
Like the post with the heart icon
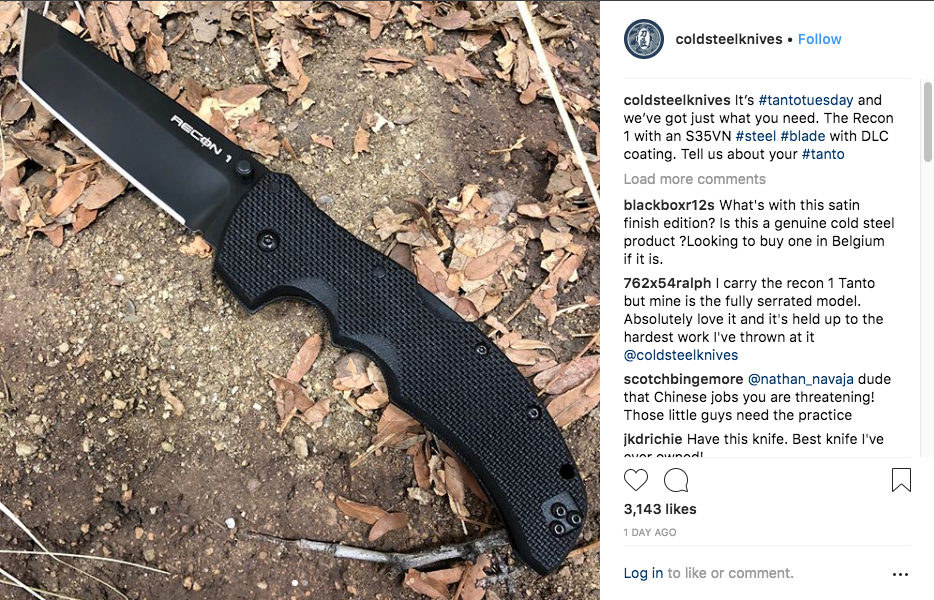636,480
